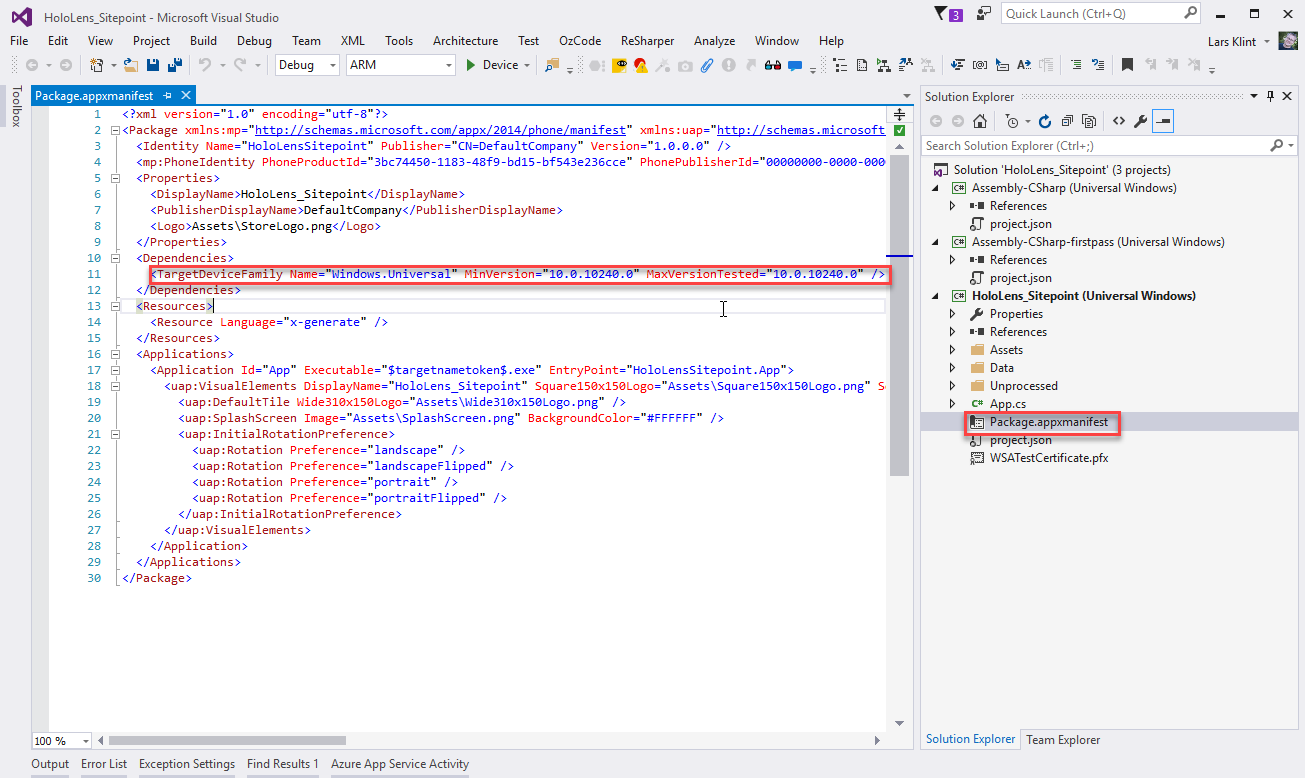Start debugging with green play Device button
Viewport: 1305px width, 778px height.
tap(499, 65)
